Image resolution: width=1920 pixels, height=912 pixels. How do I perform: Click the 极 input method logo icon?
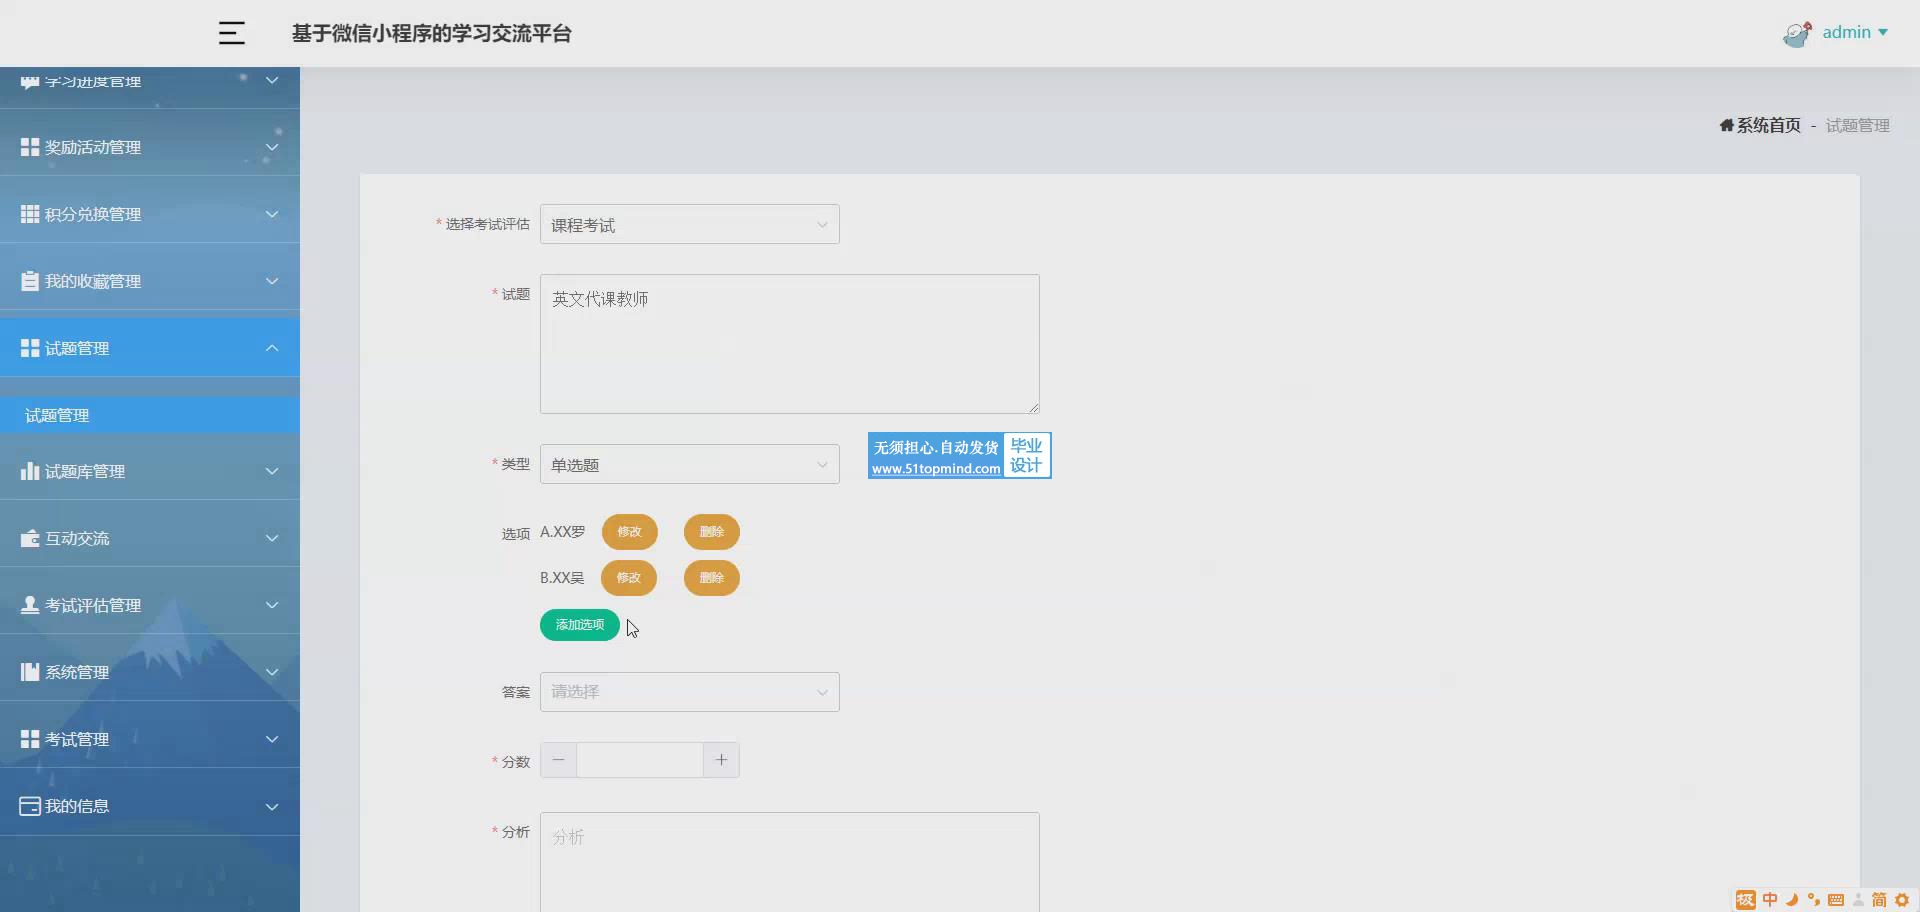(x=1745, y=900)
